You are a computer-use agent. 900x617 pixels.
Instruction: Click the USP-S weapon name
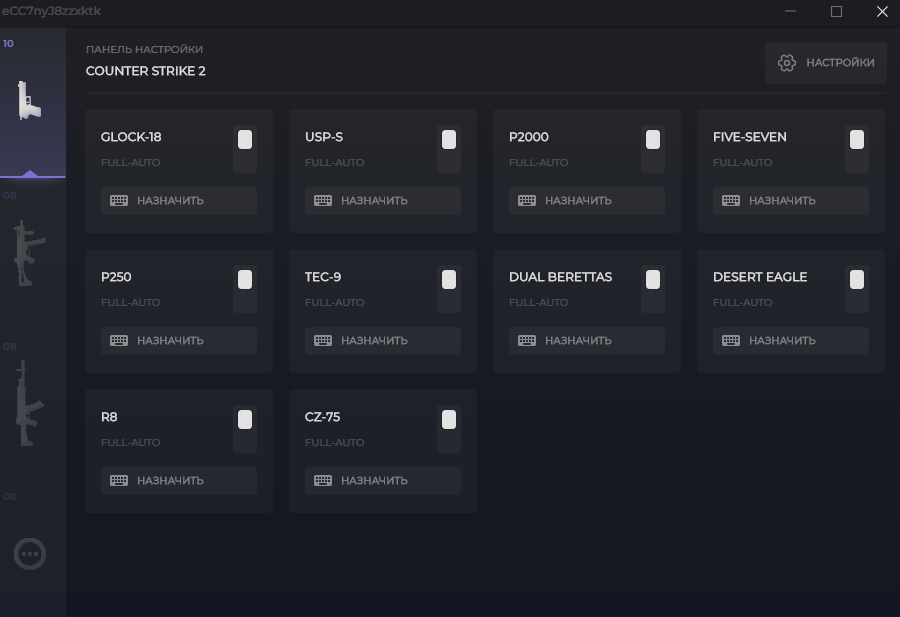click(x=324, y=137)
